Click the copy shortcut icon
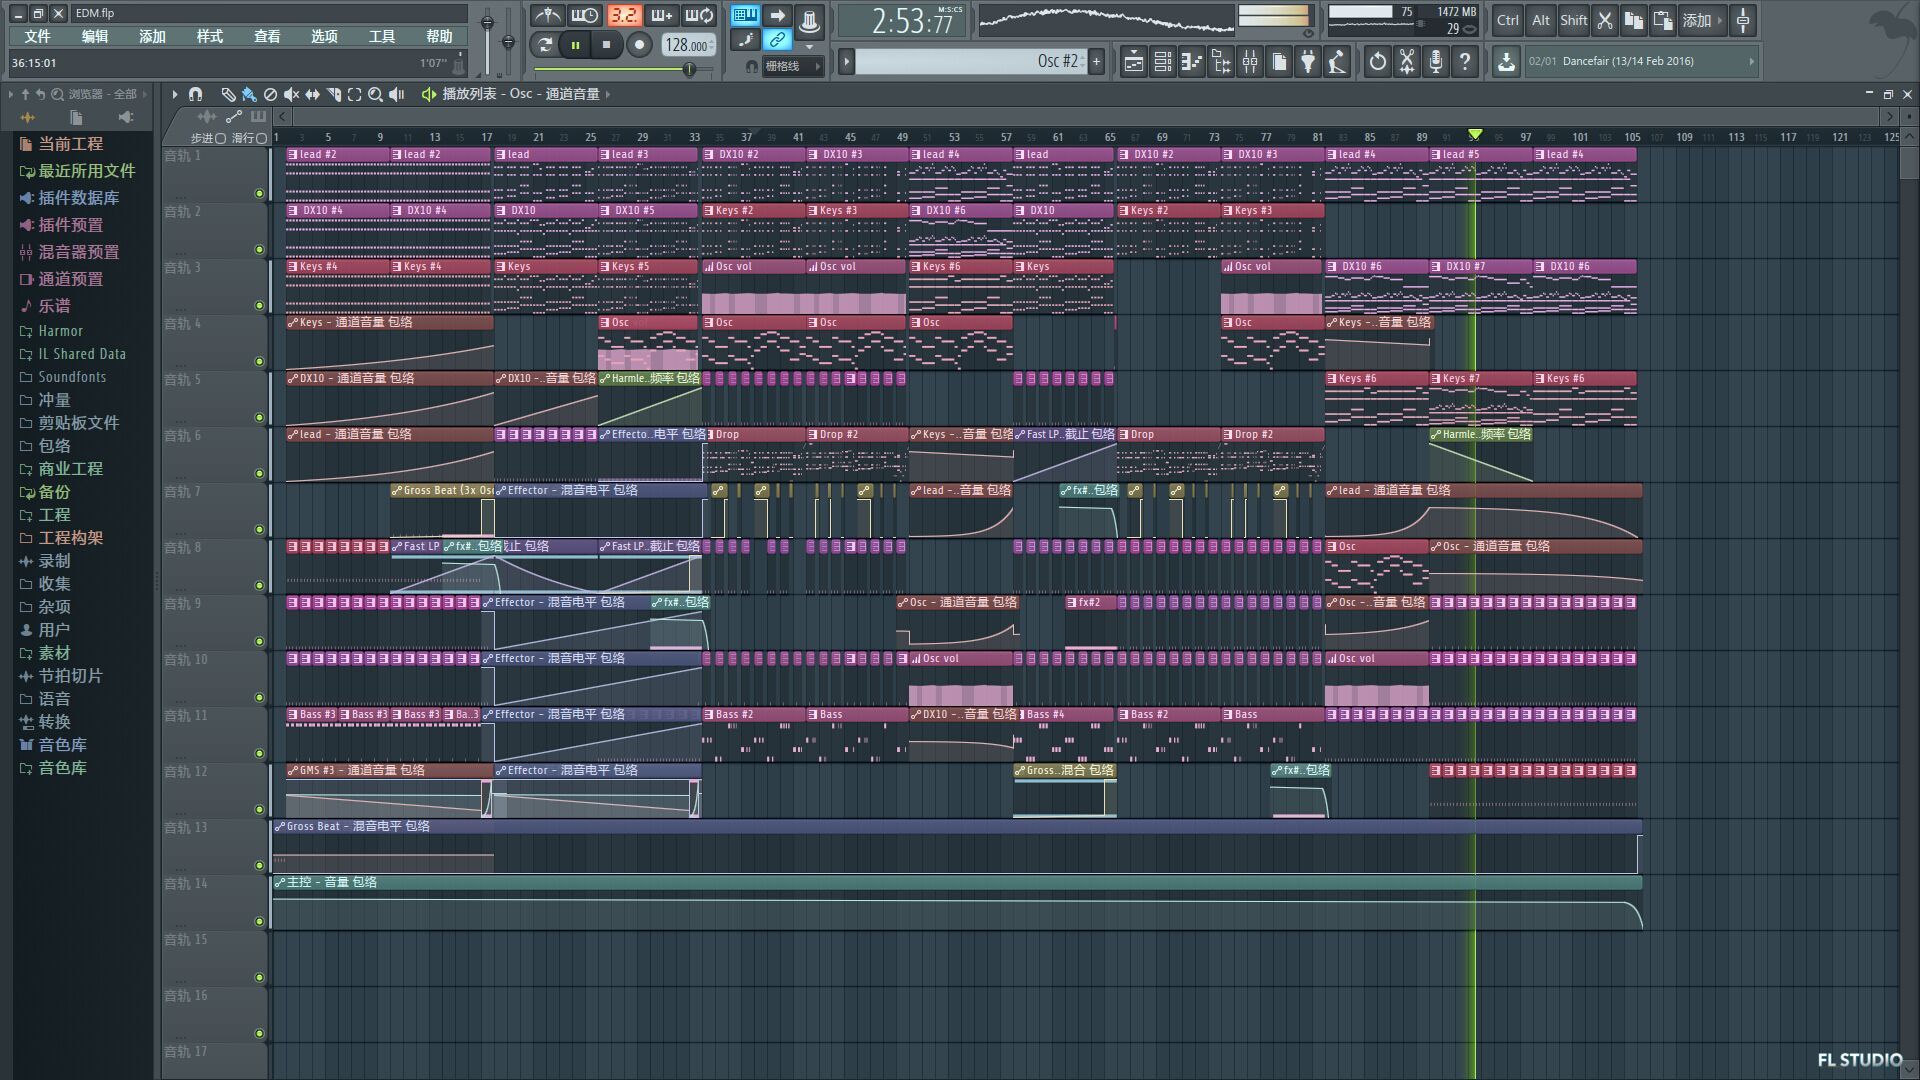This screenshot has width=1920, height=1080. 1634,20
